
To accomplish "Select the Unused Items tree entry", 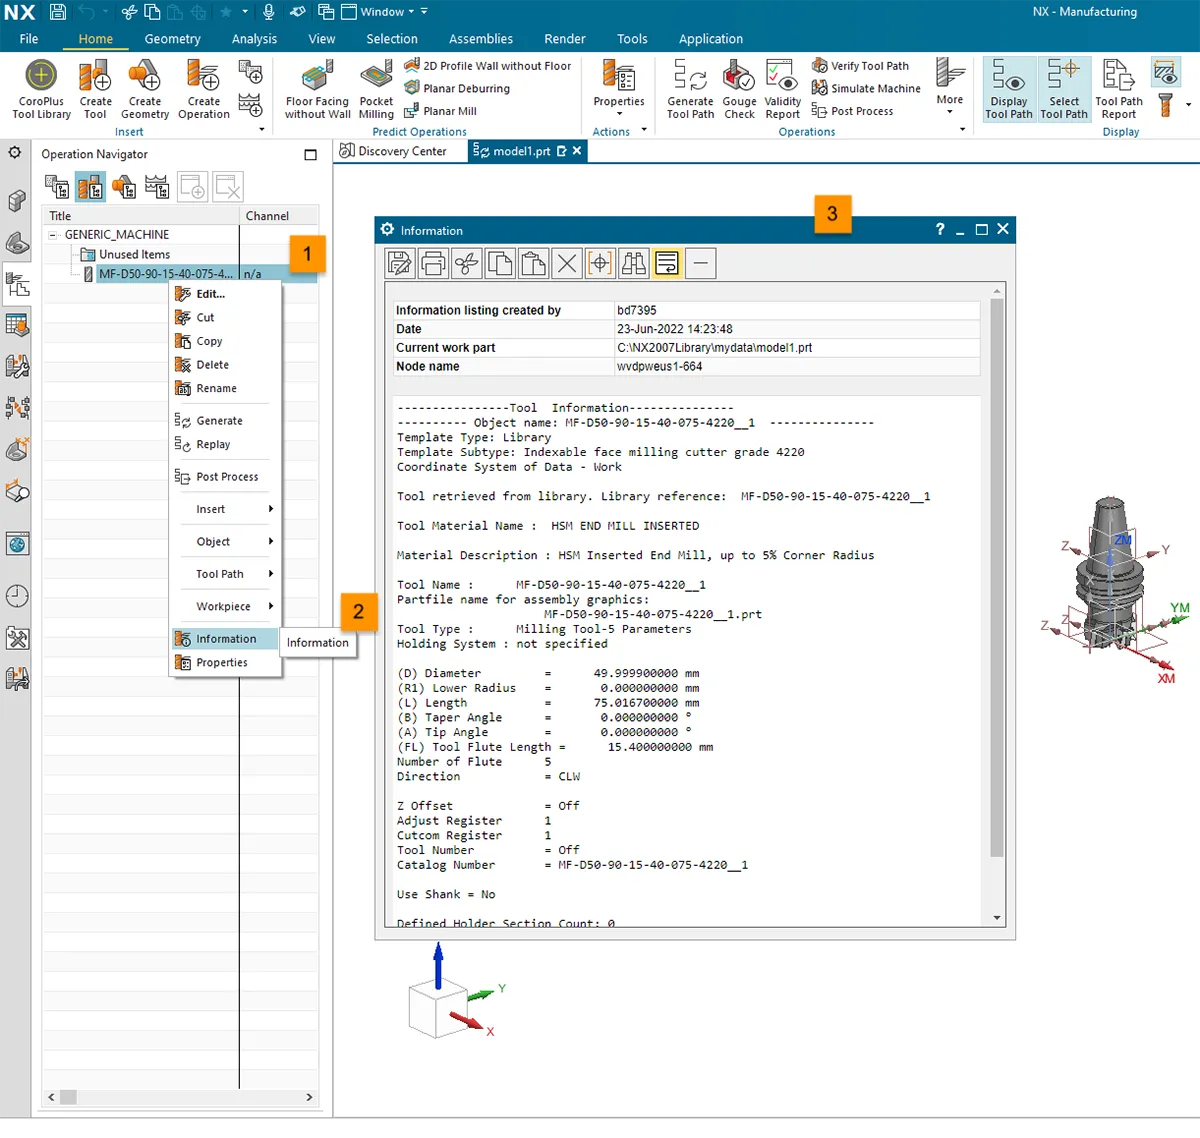I will 134,255.
